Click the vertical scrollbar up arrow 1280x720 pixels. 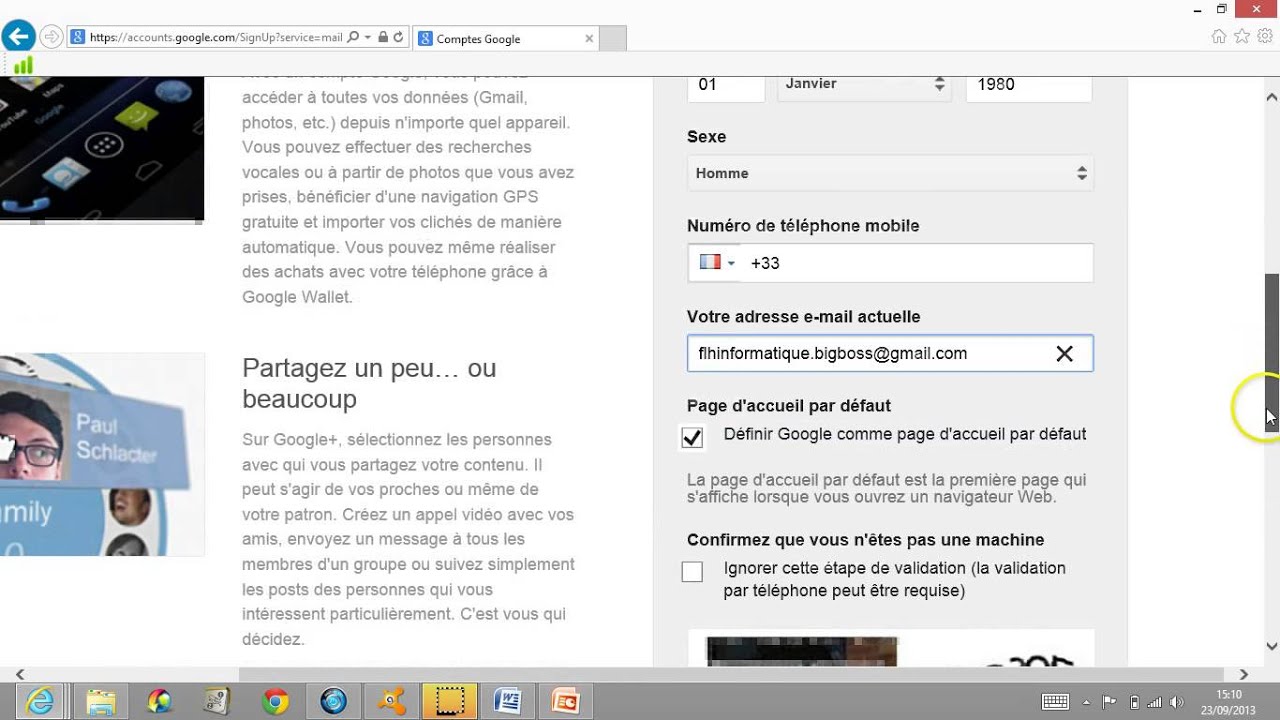pos(1272,97)
